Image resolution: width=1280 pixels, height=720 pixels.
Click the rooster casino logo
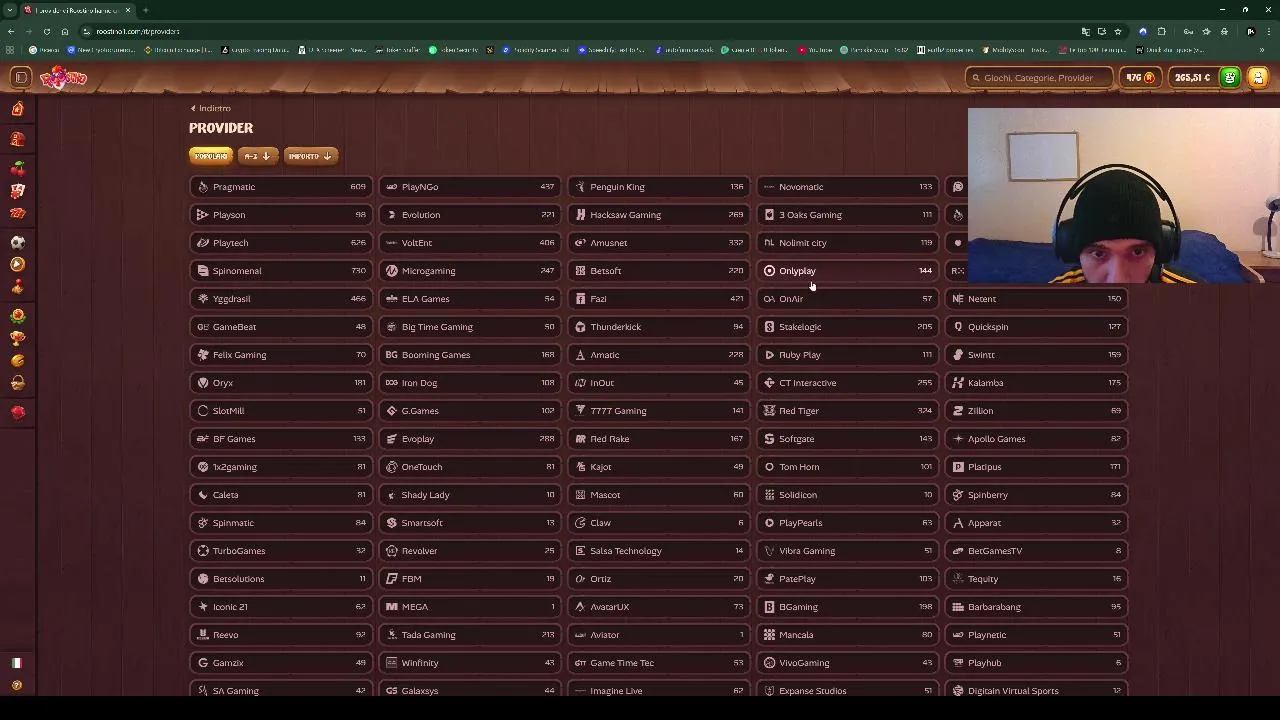pos(63,77)
